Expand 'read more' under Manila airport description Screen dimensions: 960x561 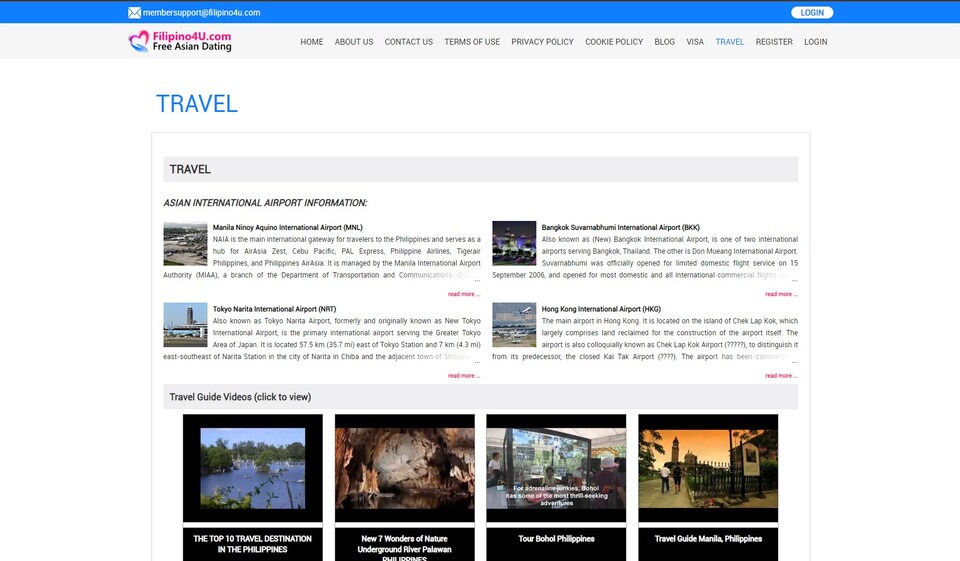click(x=464, y=294)
